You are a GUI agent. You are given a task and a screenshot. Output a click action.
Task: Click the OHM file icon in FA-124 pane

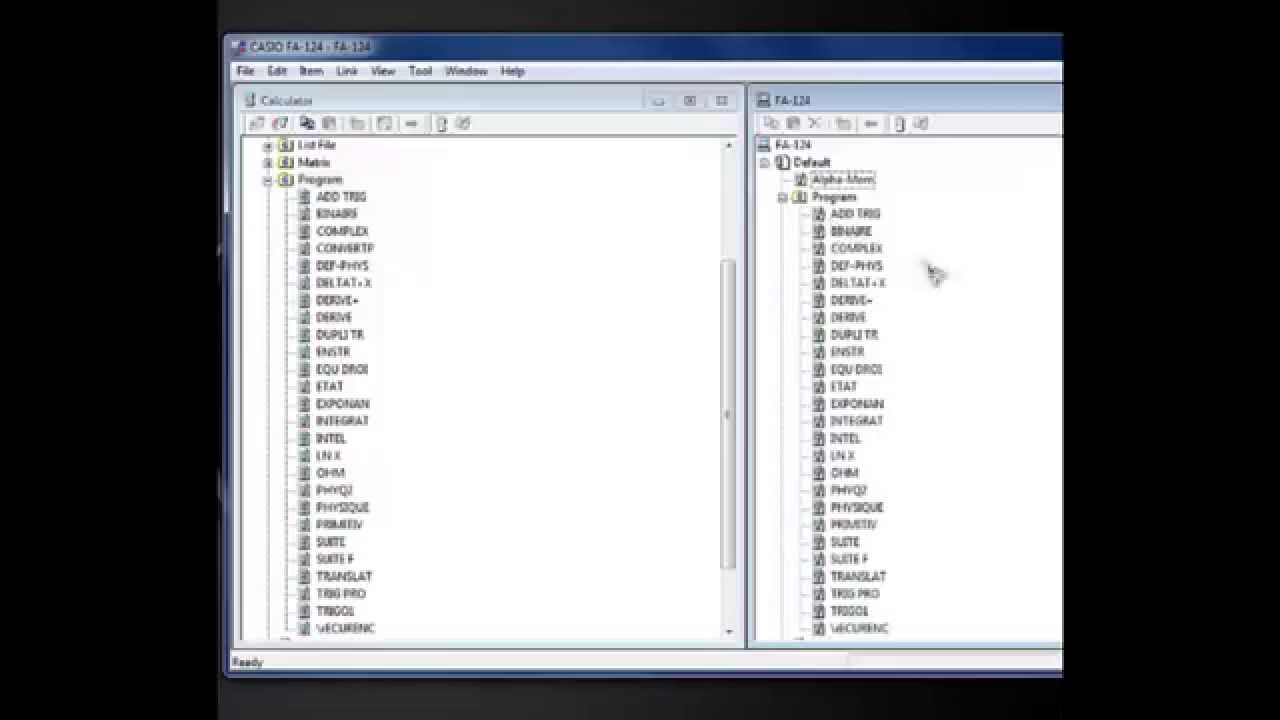click(x=819, y=473)
